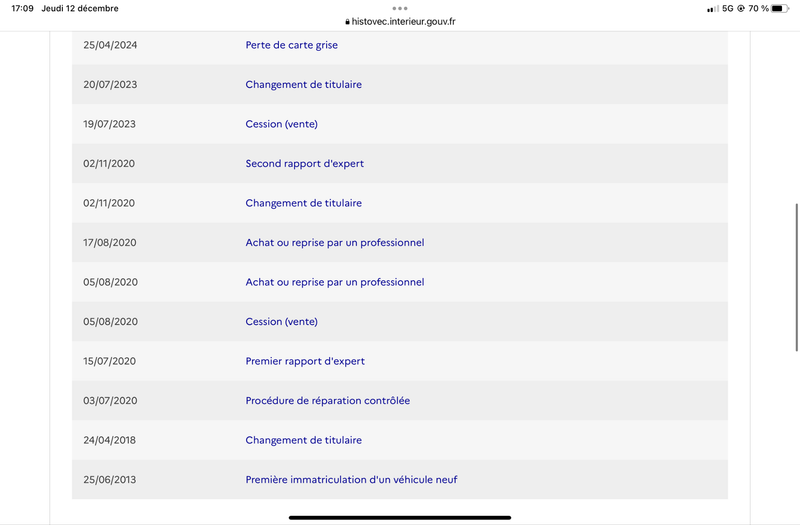Open the Perte de carte grise entry
Viewport: 800px width, 525px height.
291,45
